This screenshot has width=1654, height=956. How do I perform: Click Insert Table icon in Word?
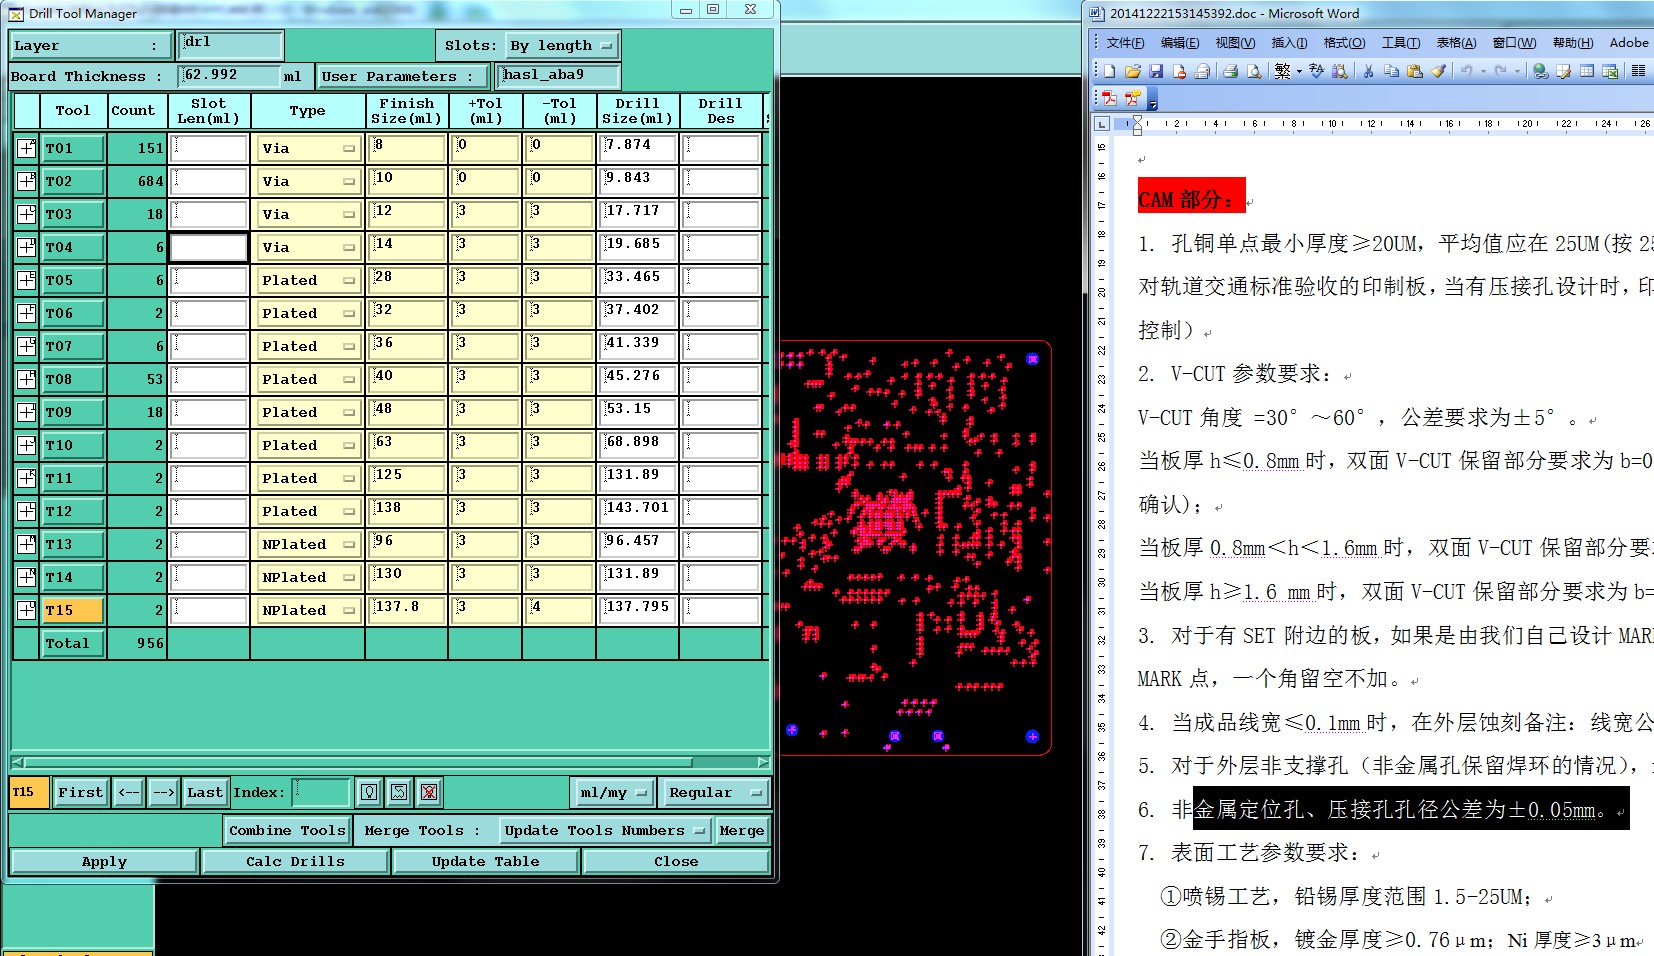click(1587, 71)
